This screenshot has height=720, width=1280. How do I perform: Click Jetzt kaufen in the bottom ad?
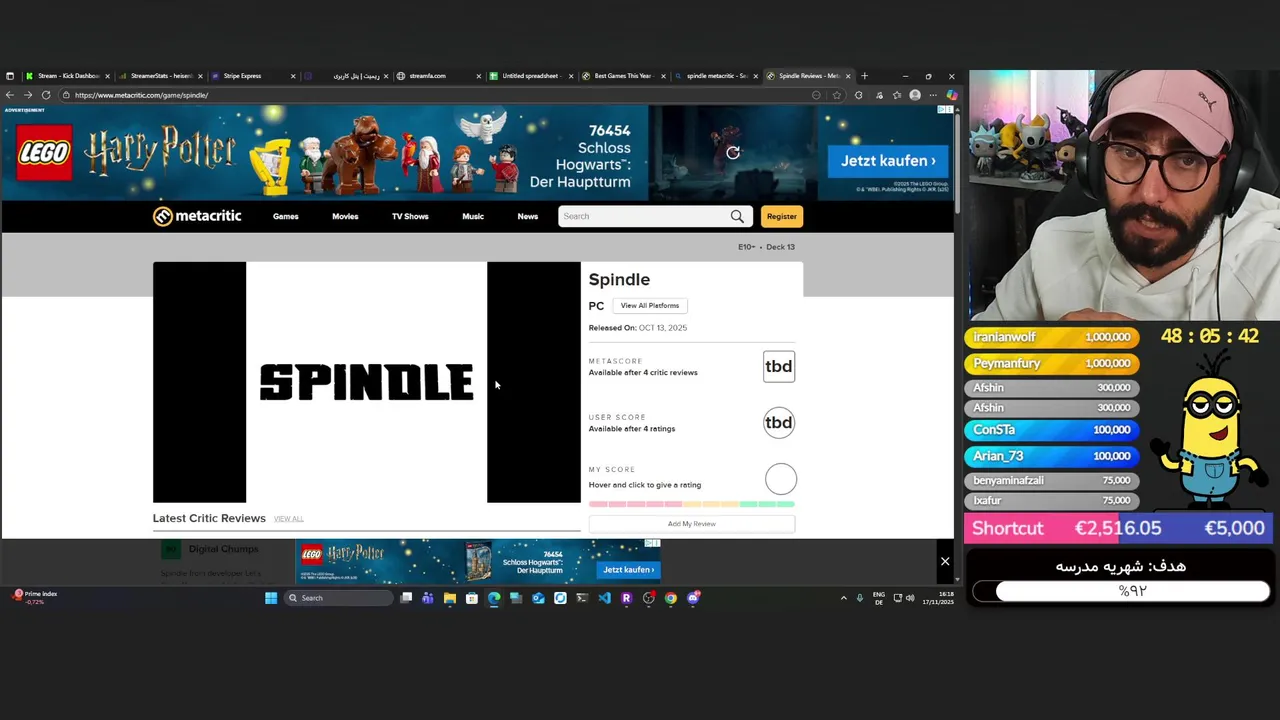pos(629,570)
